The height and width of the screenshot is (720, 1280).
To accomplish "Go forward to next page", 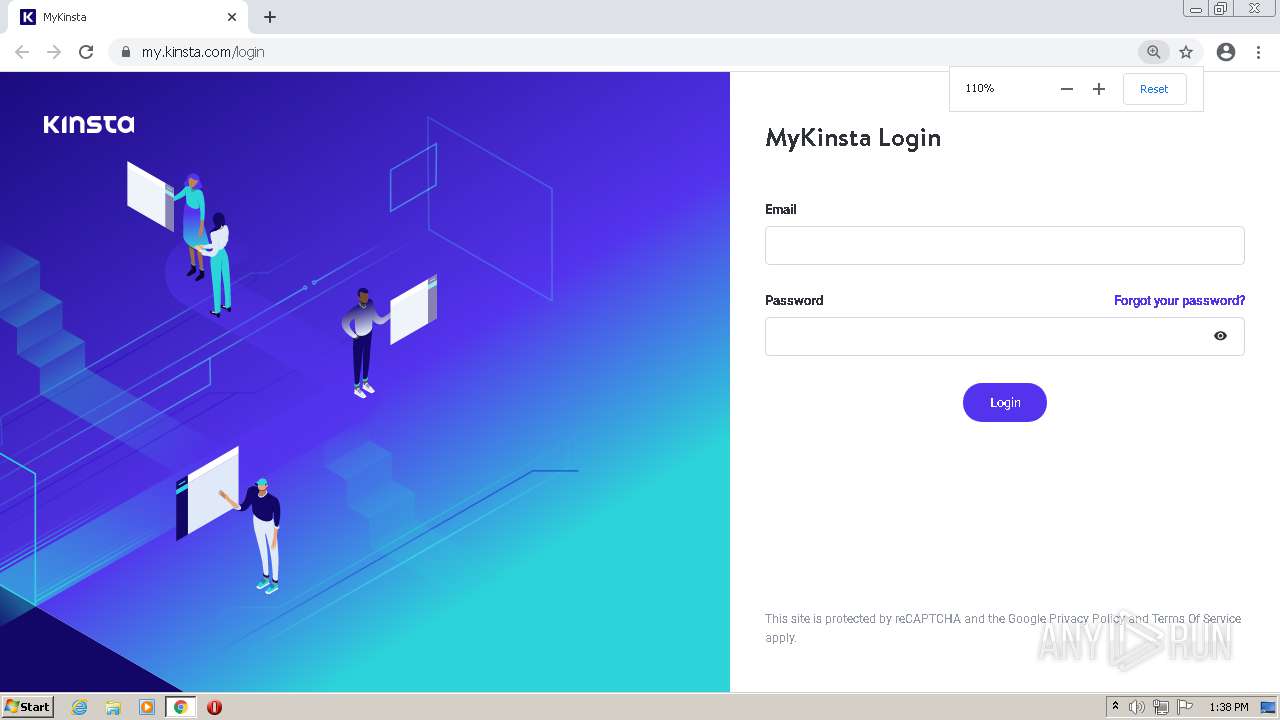I will (x=54, y=52).
